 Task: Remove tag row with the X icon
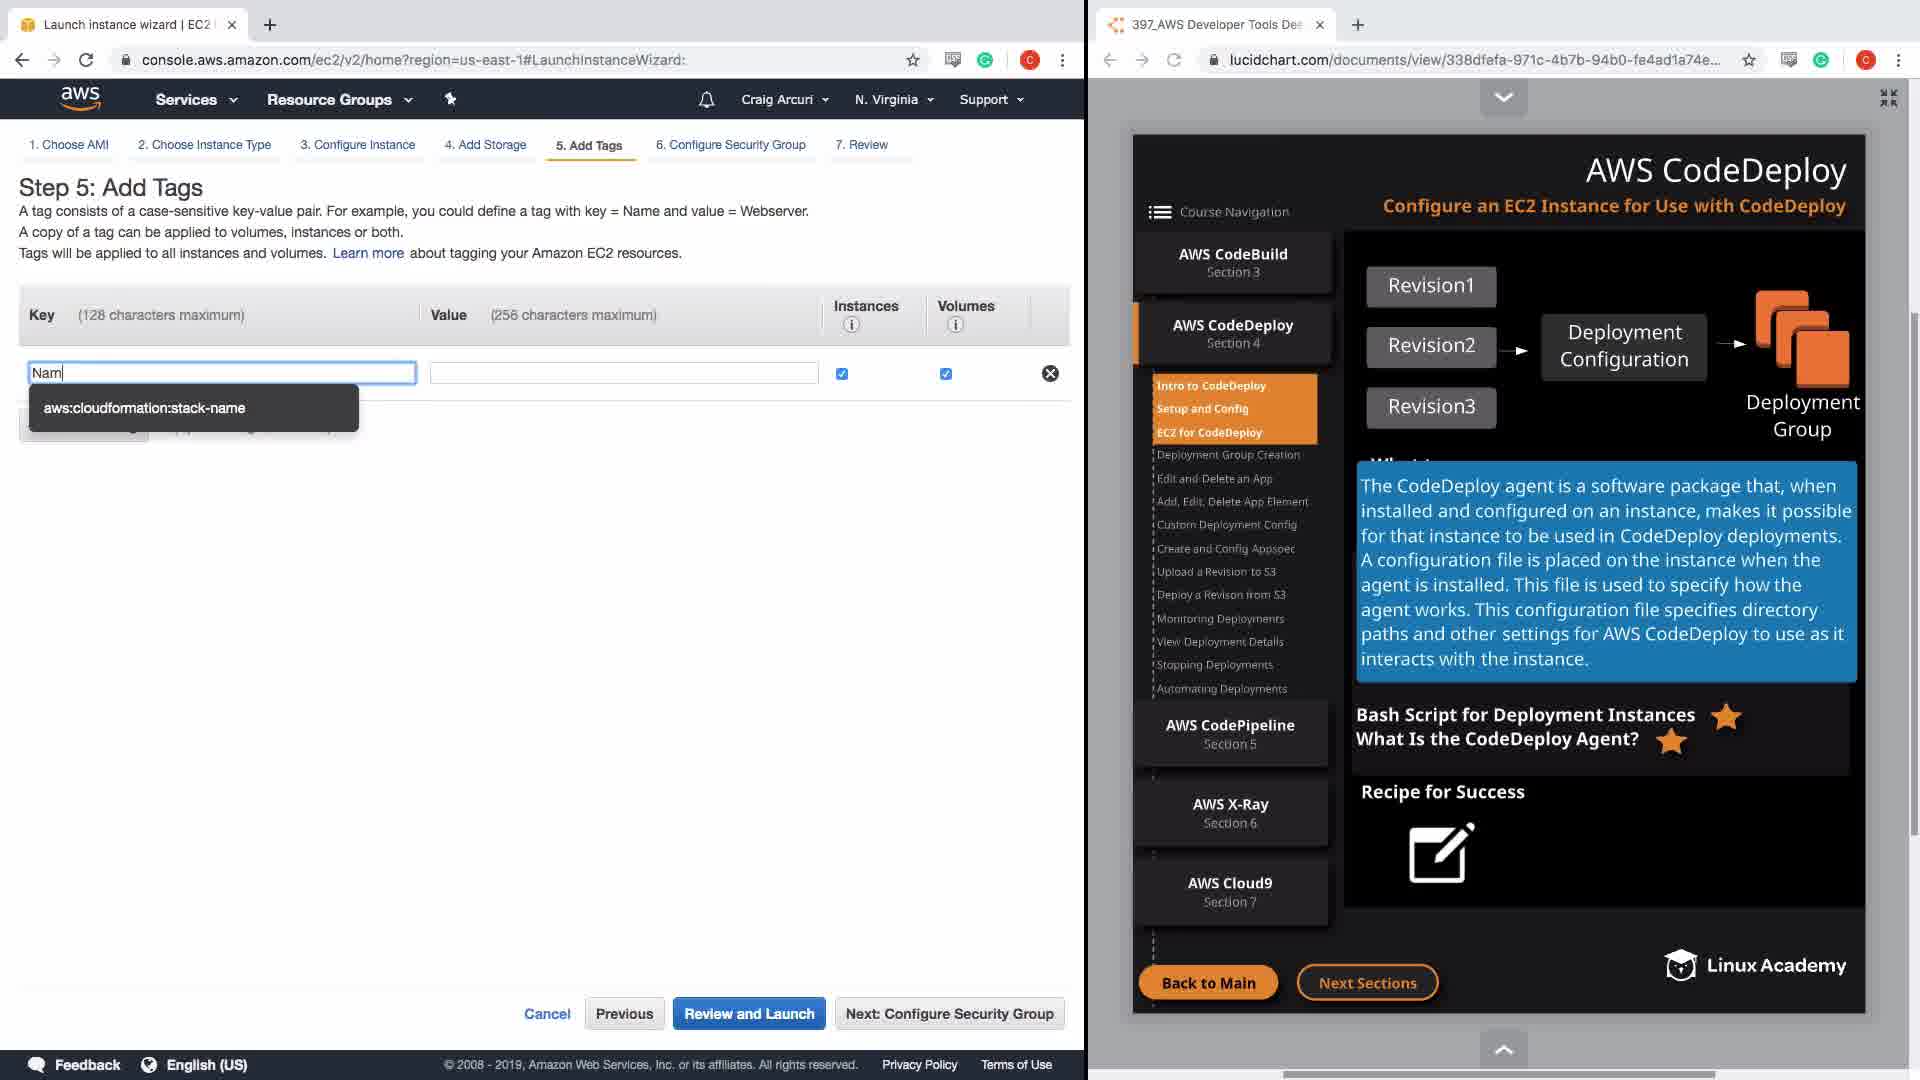[x=1050, y=373]
